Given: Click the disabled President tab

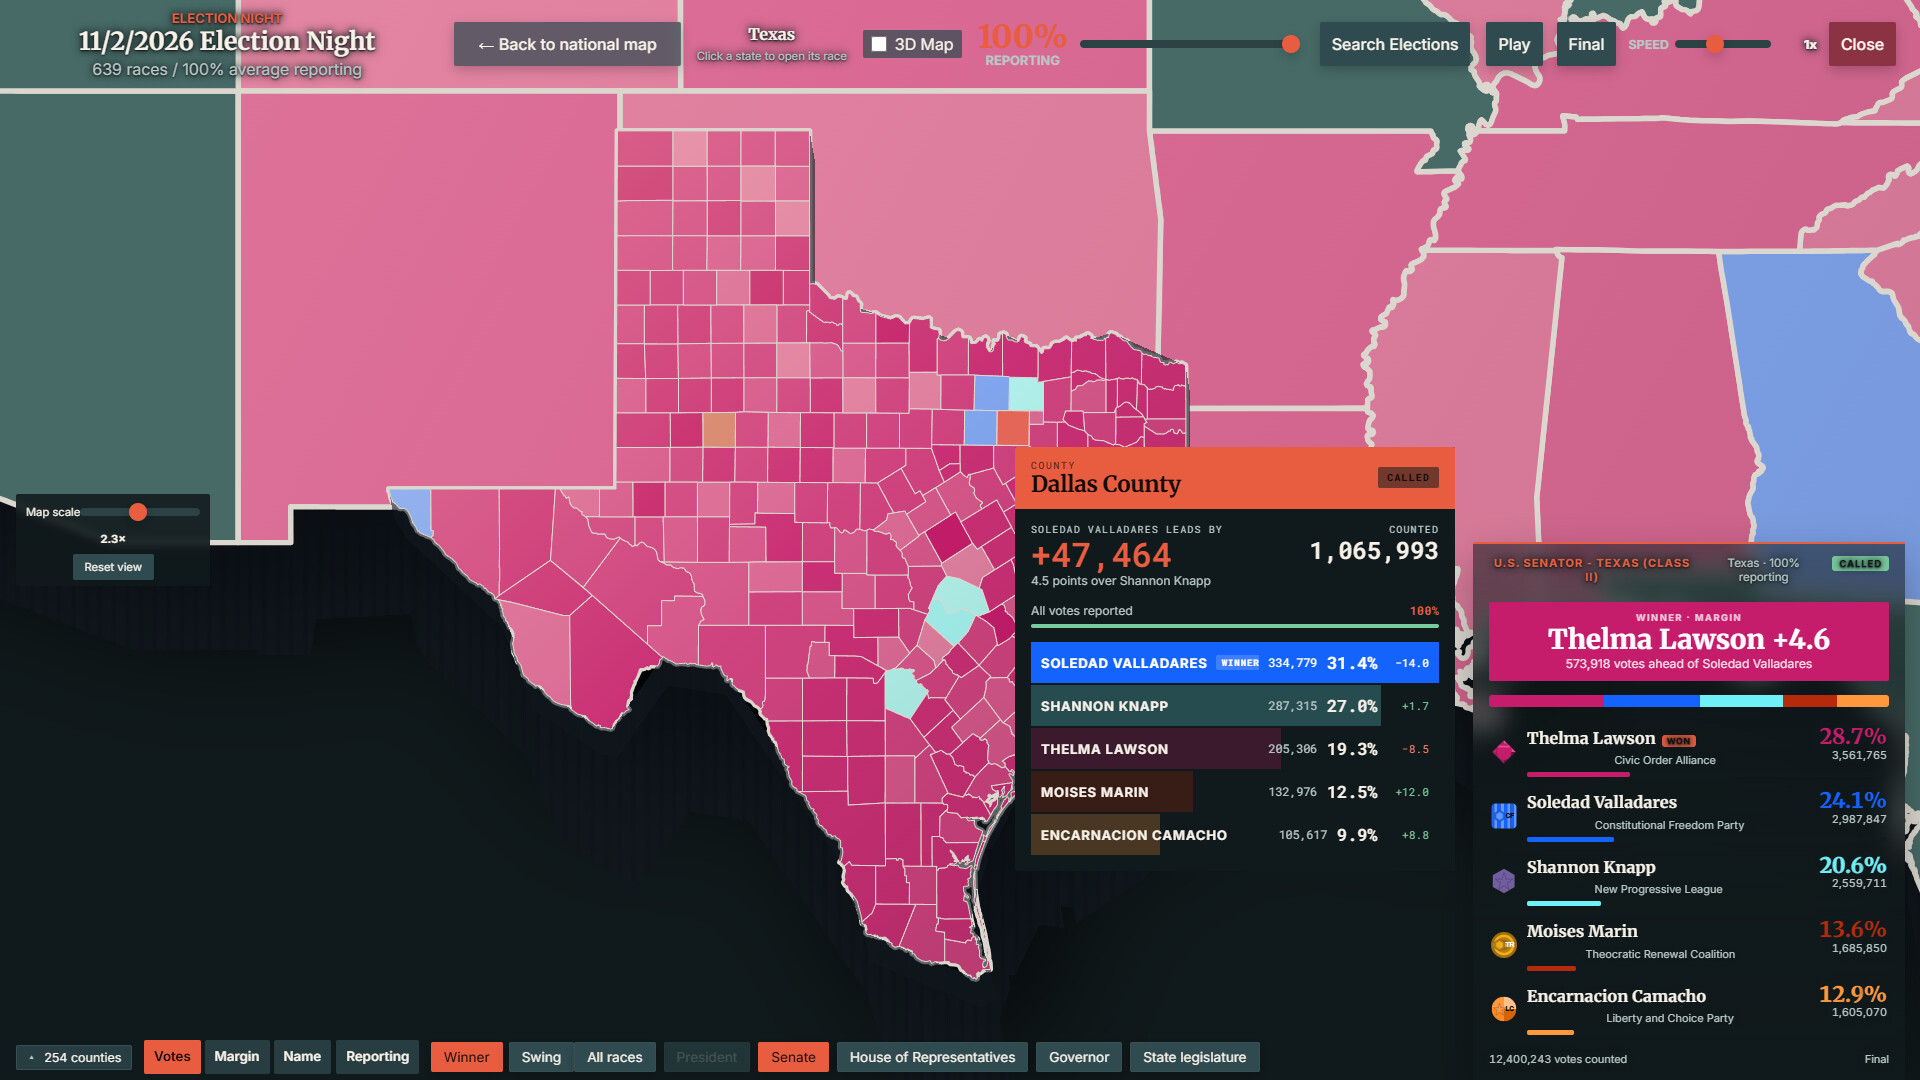Looking at the screenshot, I should click(x=706, y=1057).
